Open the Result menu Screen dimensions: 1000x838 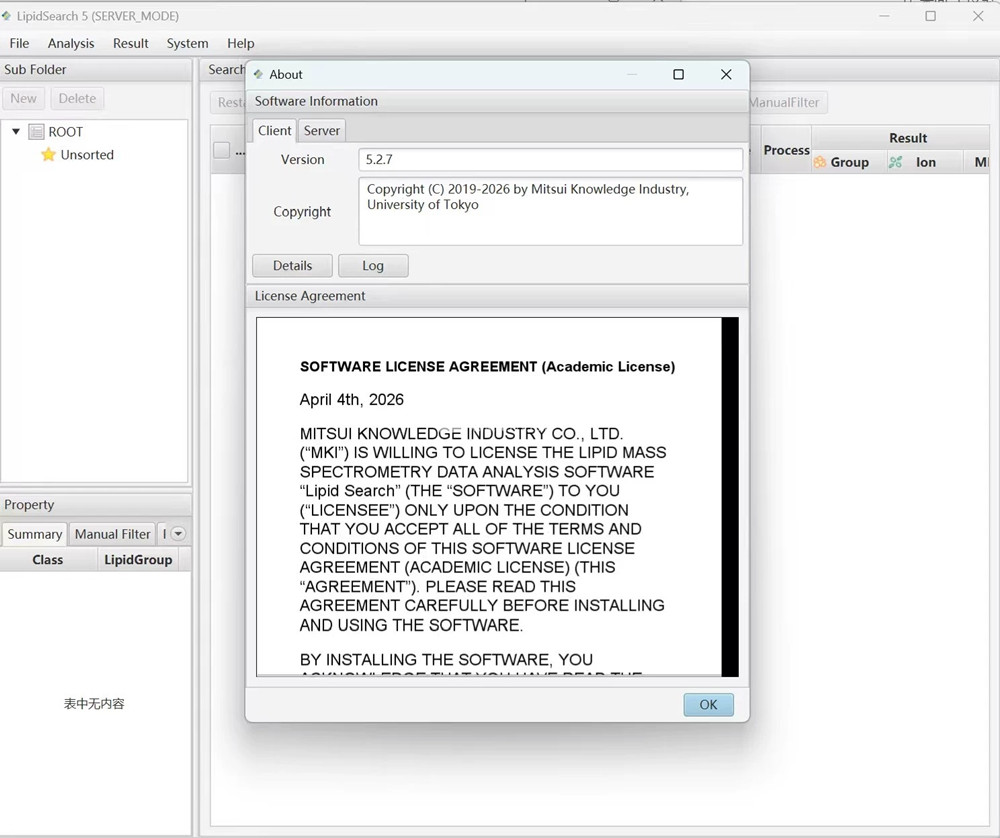(131, 43)
